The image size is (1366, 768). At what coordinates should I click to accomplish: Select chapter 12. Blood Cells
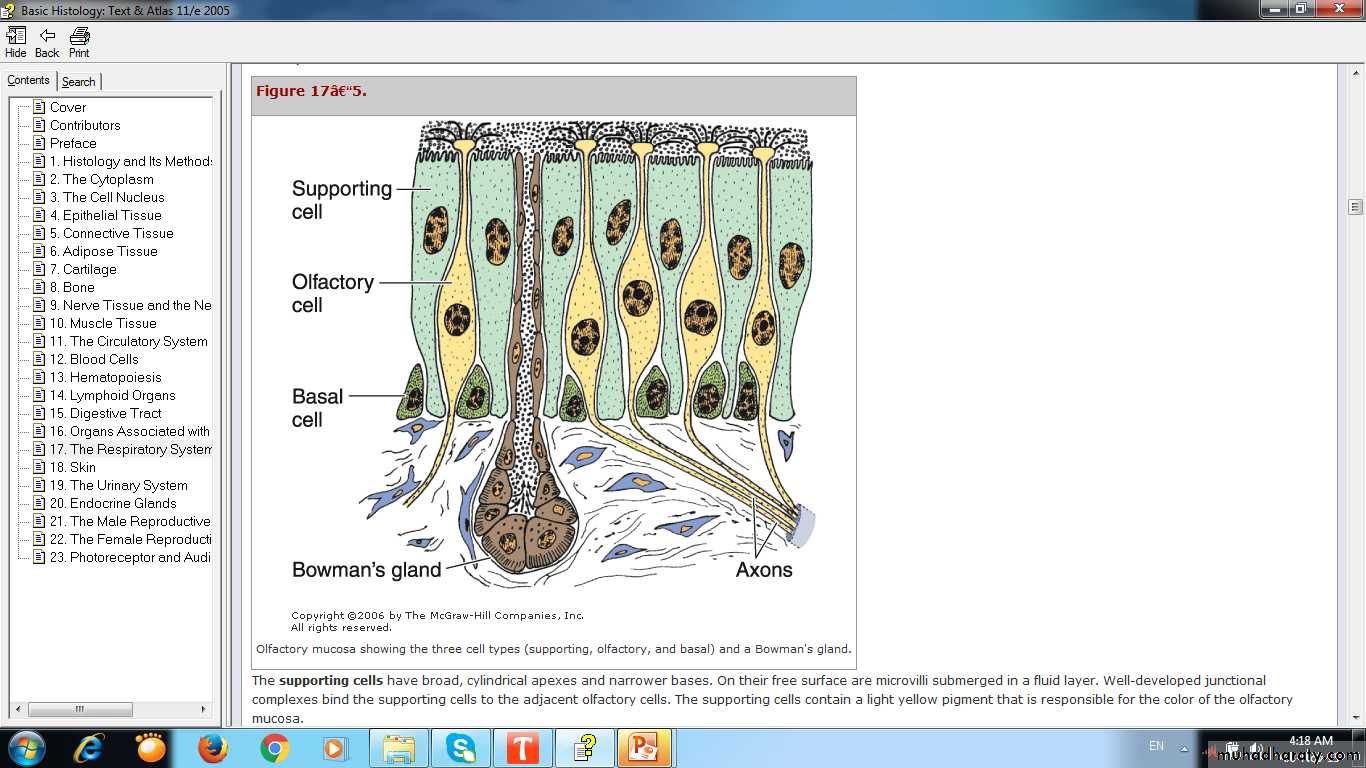tap(104, 359)
